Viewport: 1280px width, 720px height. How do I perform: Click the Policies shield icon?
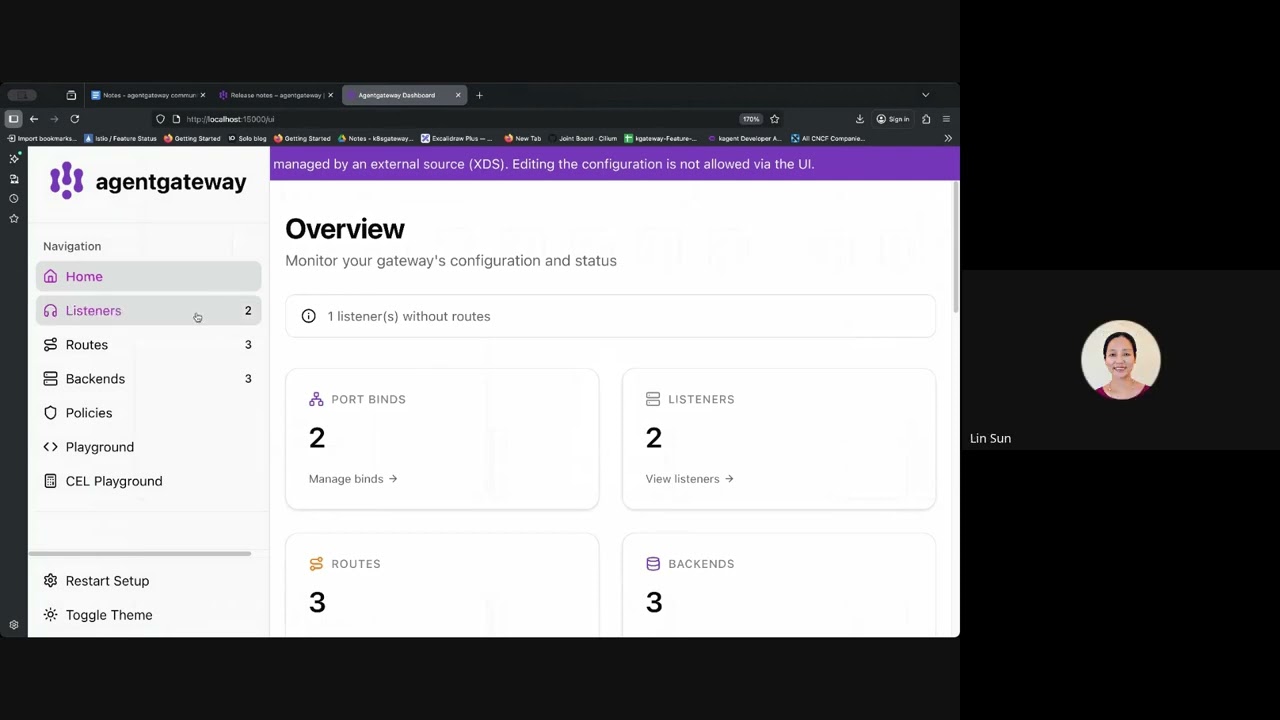(x=50, y=412)
